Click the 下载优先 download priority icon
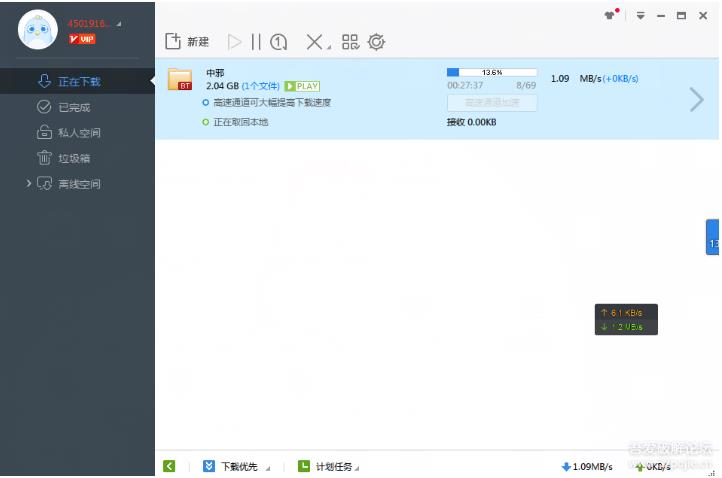 click(x=209, y=466)
